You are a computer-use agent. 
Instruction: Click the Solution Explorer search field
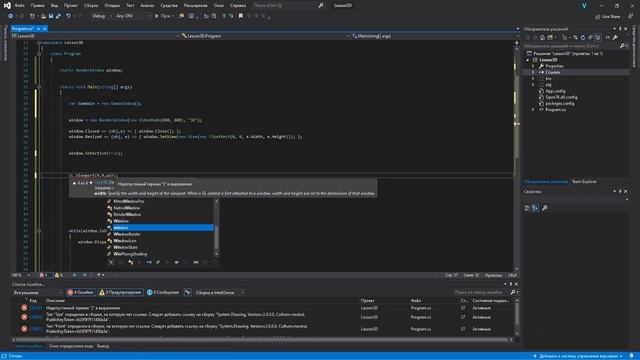pyautogui.click(x=576, y=46)
